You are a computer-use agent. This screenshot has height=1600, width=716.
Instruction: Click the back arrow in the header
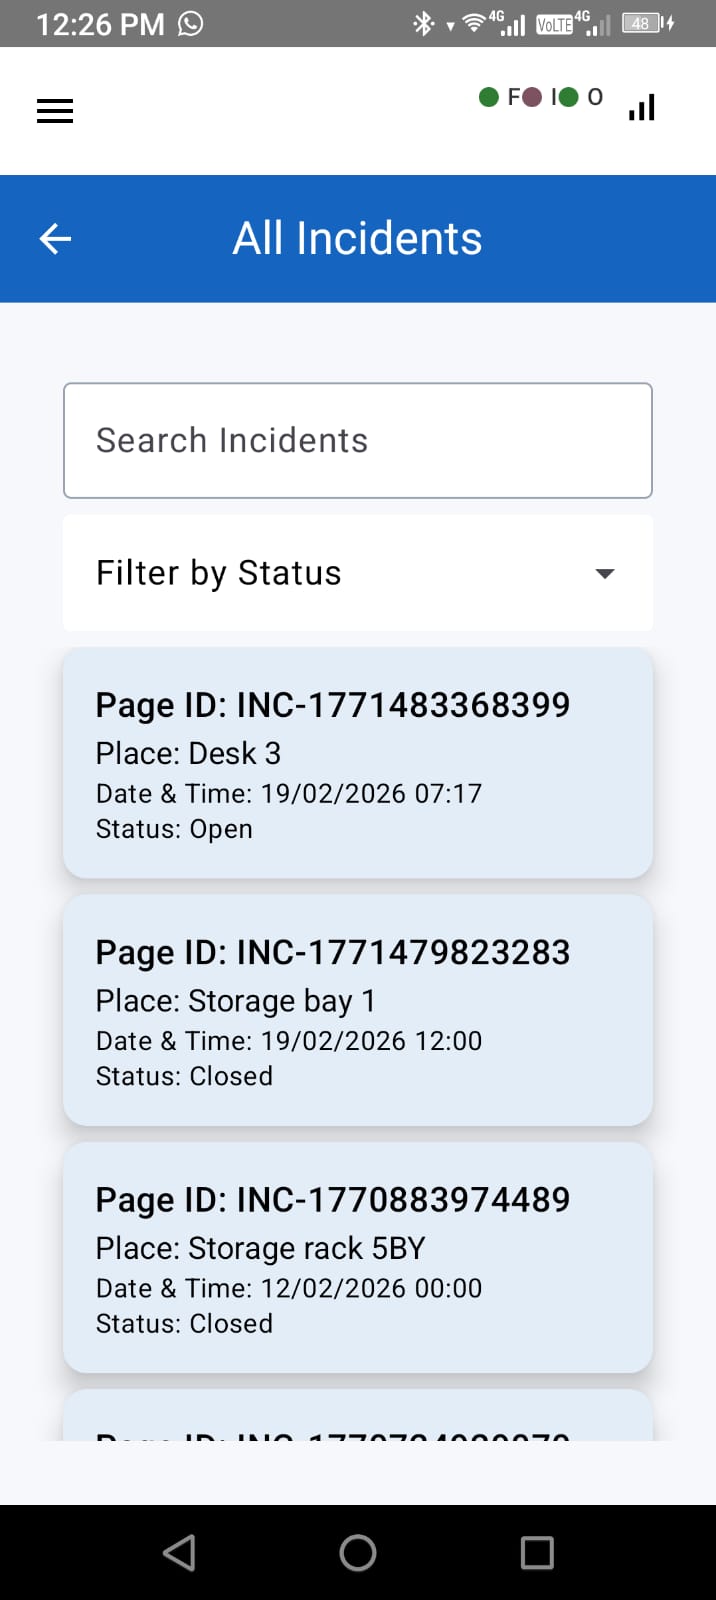pyautogui.click(x=55, y=238)
